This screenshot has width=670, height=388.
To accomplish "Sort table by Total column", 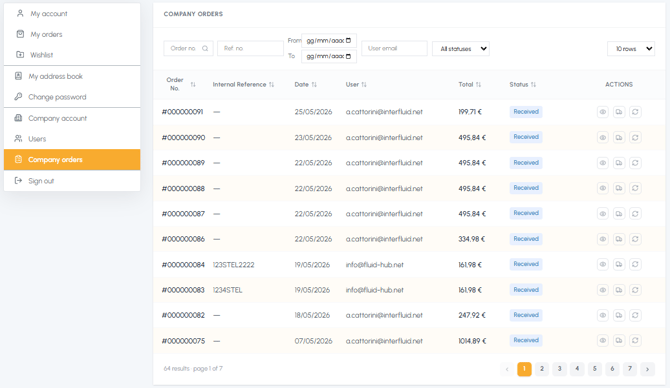I will (x=478, y=85).
